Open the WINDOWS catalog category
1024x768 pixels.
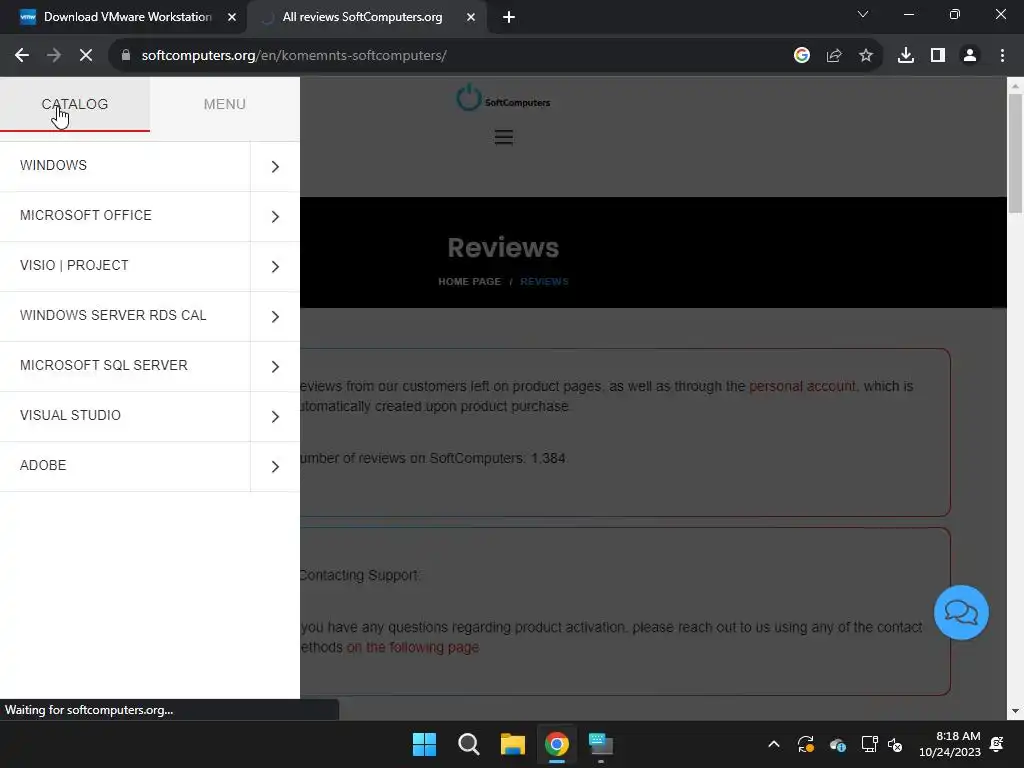coord(125,166)
